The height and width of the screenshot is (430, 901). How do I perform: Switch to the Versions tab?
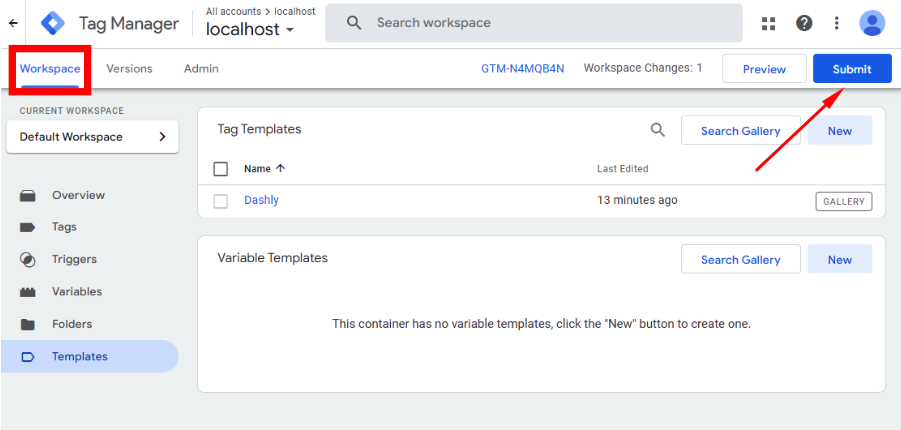(x=129, y=68)
